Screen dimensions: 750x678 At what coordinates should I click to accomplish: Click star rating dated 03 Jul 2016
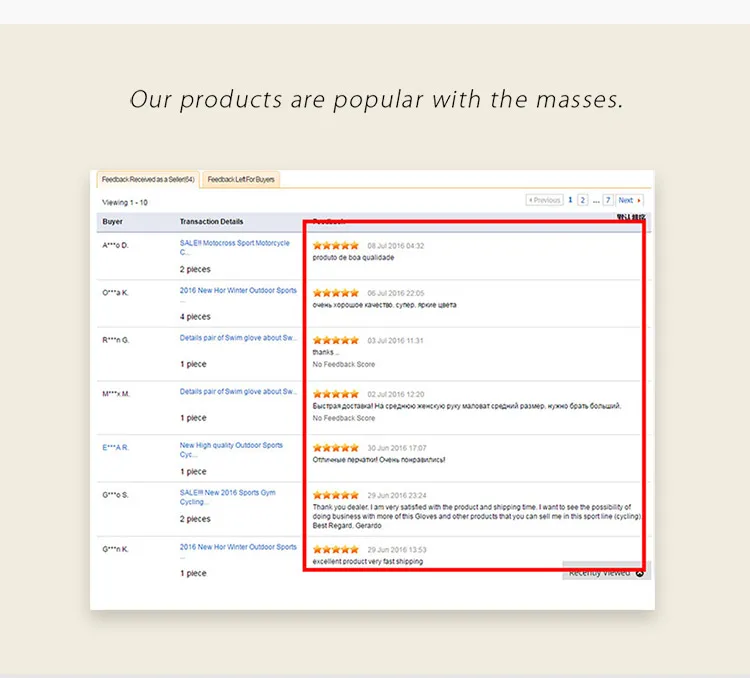click(335, 340)
